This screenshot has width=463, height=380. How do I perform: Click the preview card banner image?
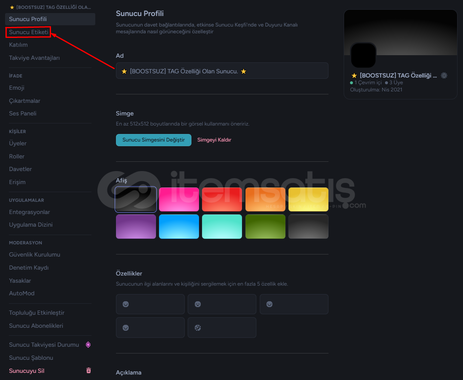pos(400,33)
